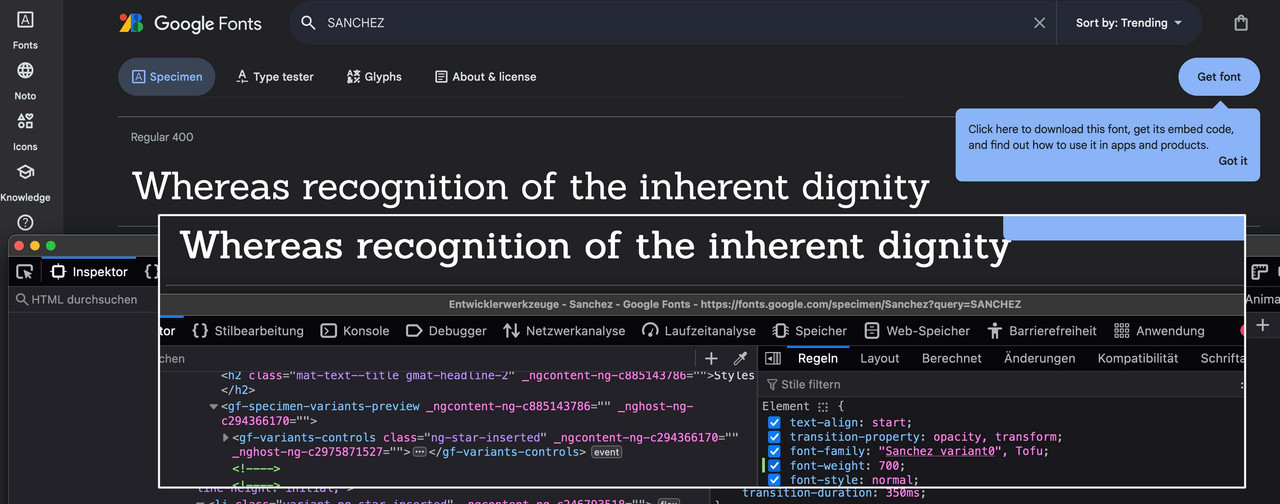Open the Laufzeitanalyse tab in DevTools
The width and height of the screenshot is (1280, 504).
coord(699,331)
